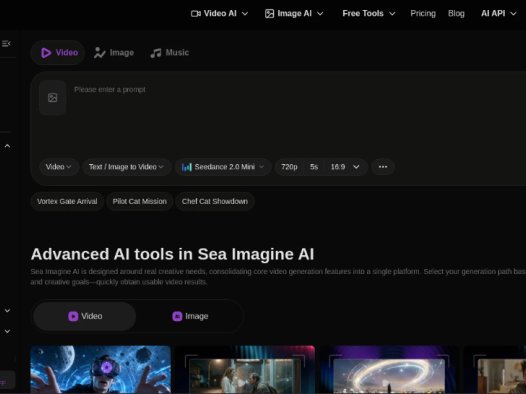This screenshot has width=526, height=394.
Task: Select the Video generation tab
Action: coord(58,53)
